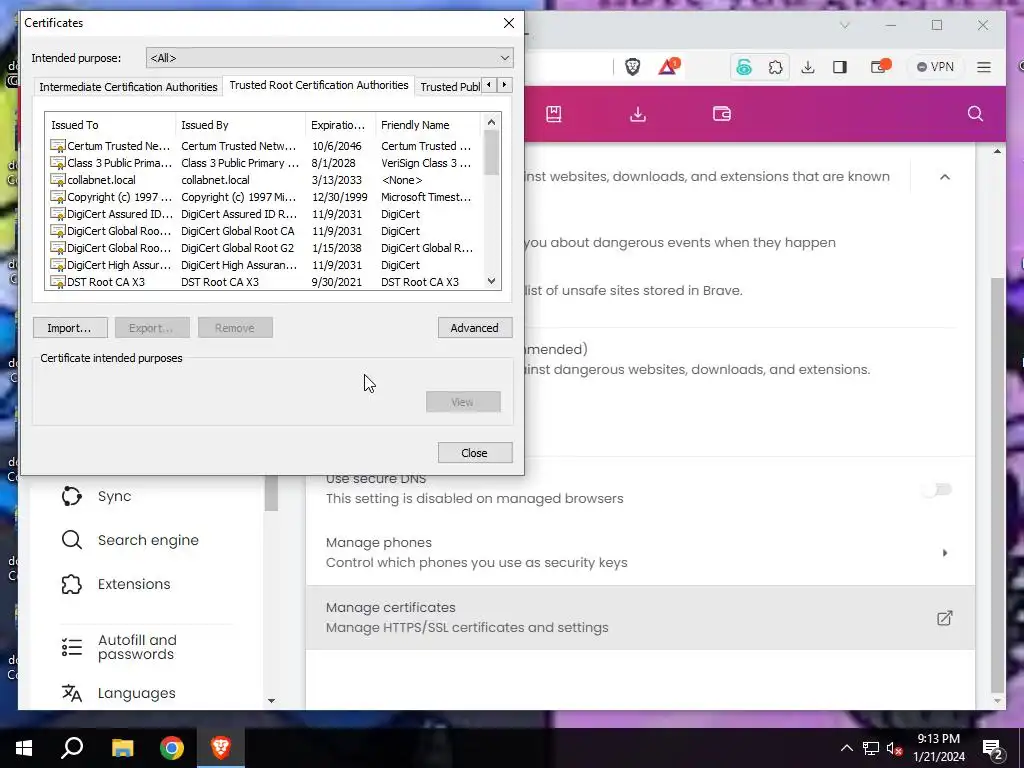Open Windows taskbar search icon
The image size is (1024, 768).
coord(72,748)
